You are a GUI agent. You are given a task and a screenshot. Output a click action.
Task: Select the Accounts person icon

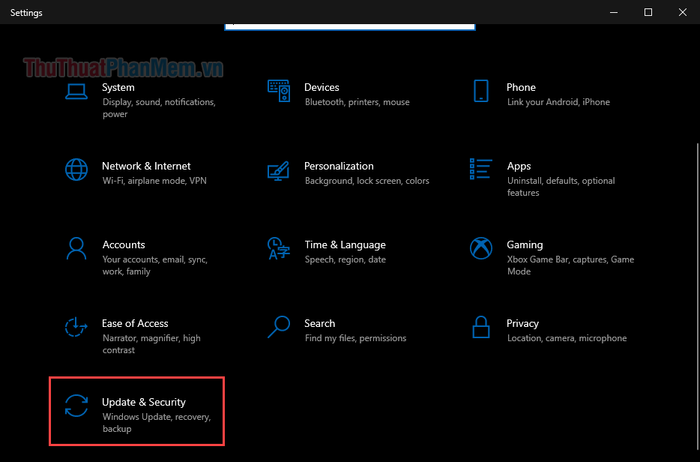pyautogui.click(x=76, y=248)
